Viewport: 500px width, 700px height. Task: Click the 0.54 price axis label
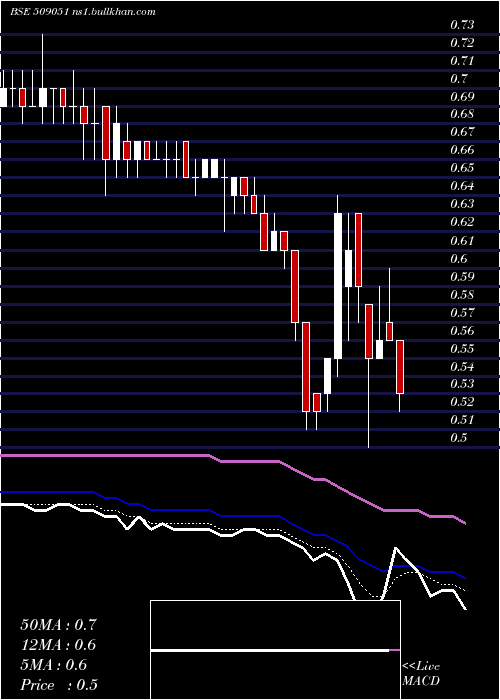pyautogui.click(x=462, y=367)
